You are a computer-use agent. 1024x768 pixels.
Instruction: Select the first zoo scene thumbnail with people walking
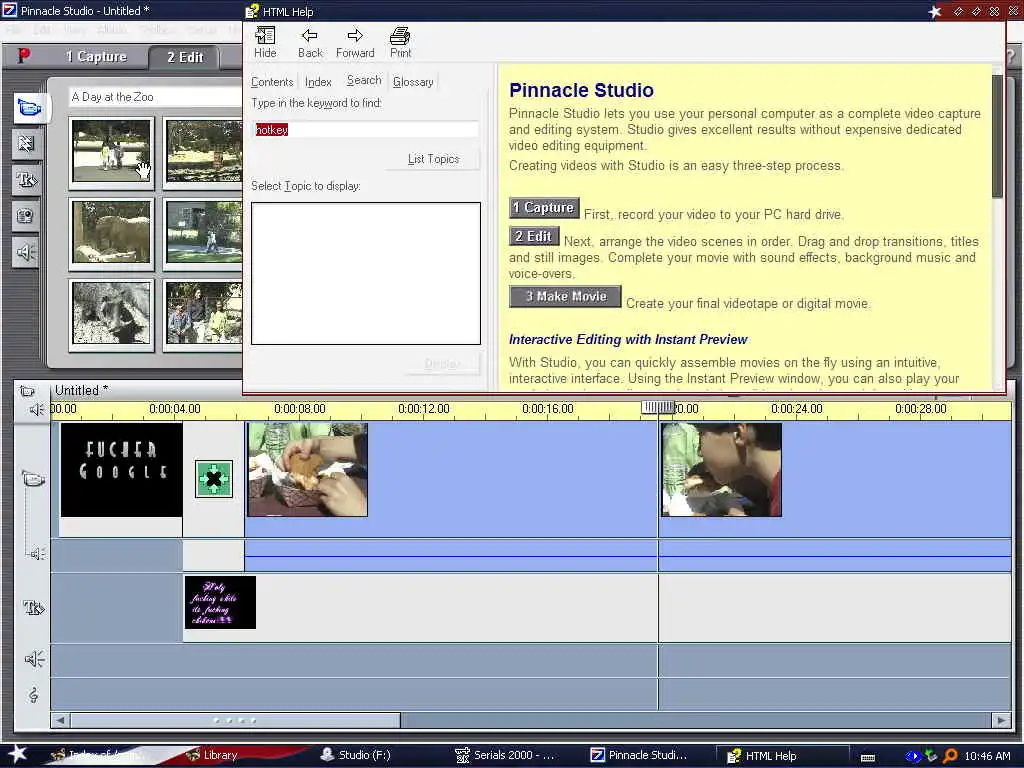[x=112, y=153]
